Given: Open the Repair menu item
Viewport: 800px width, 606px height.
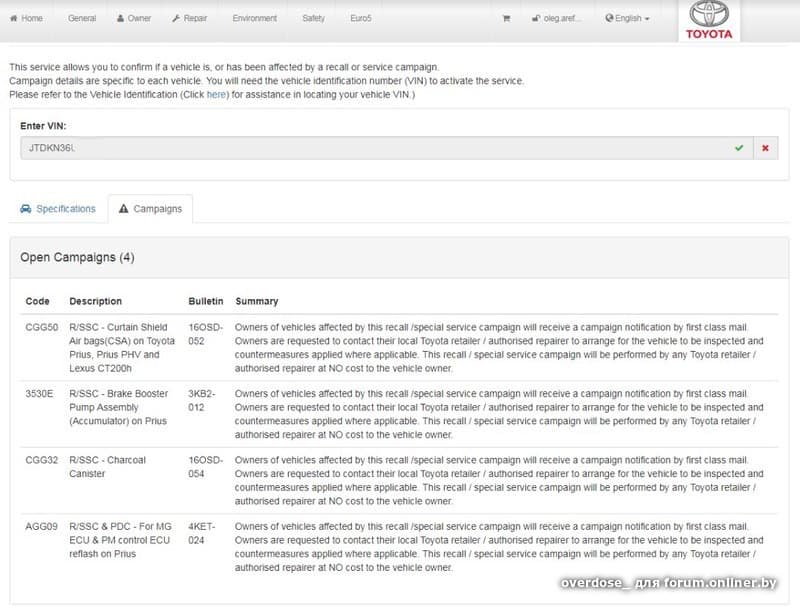Looking at the screenshot, I should tap(189, 18).
